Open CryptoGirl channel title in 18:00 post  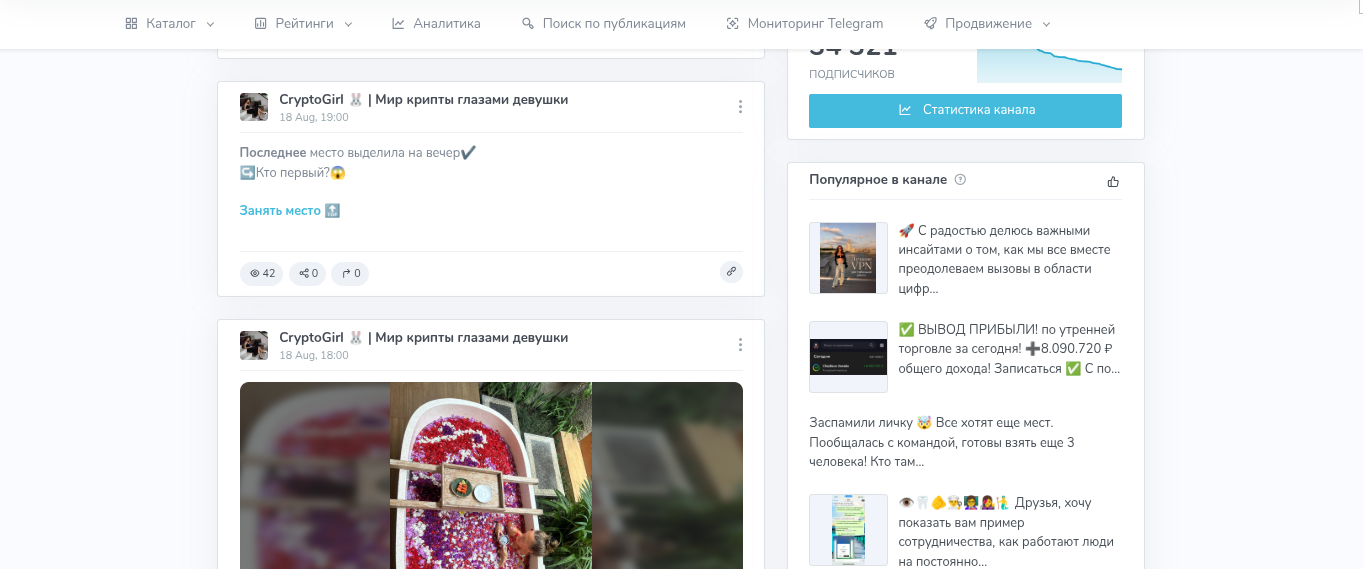point(424,337)
